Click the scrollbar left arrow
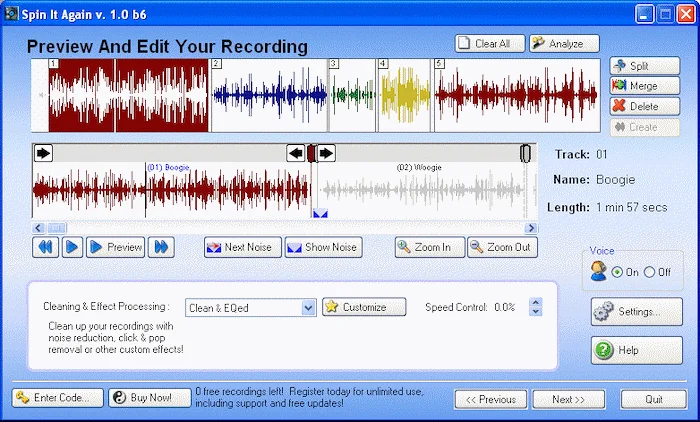700x422 pixels. click(38, 228)
